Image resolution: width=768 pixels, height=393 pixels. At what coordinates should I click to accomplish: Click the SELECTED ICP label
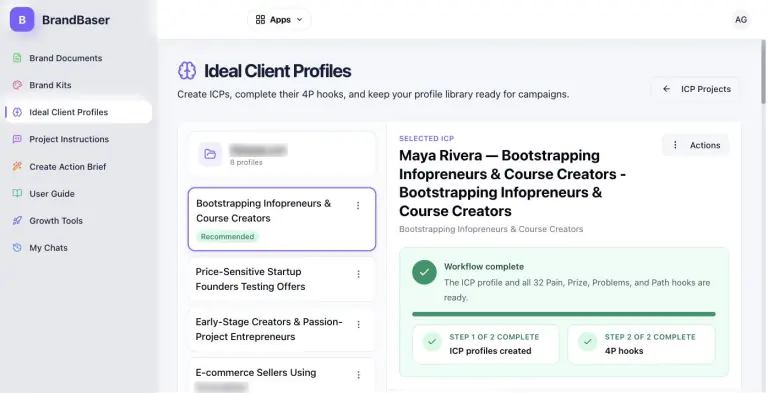click(x=427, y=139)
